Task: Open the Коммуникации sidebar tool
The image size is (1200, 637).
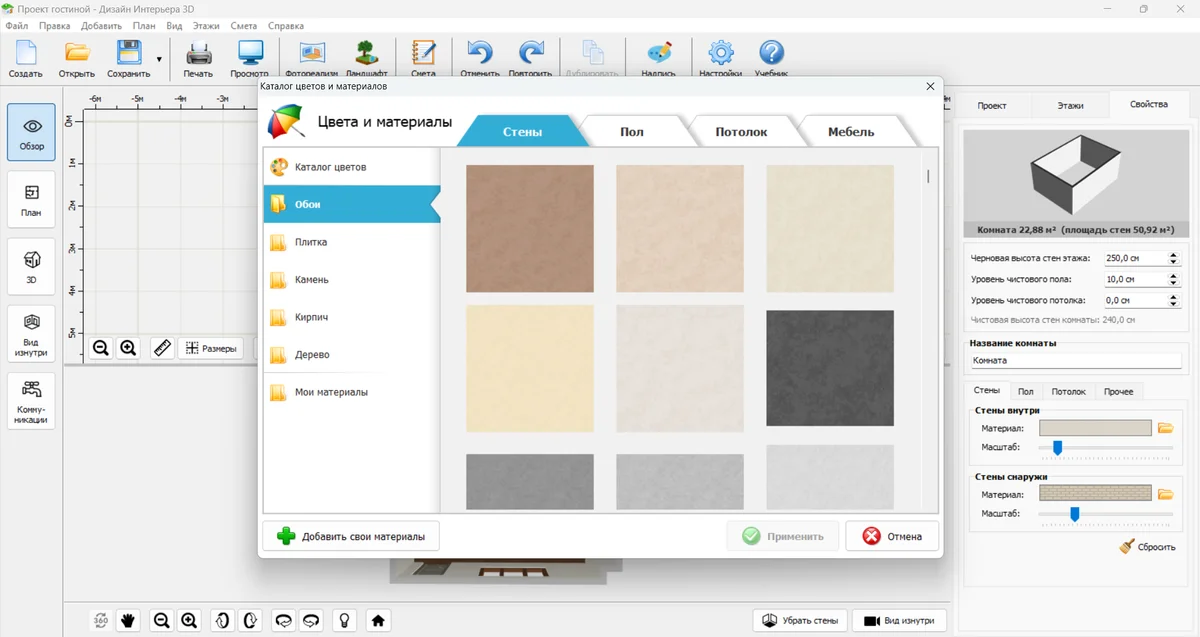Action: [32, 401]
